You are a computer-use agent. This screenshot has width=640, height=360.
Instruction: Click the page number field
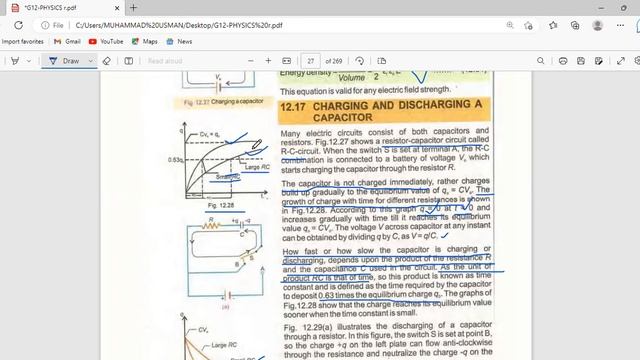[x=311, y=61]
